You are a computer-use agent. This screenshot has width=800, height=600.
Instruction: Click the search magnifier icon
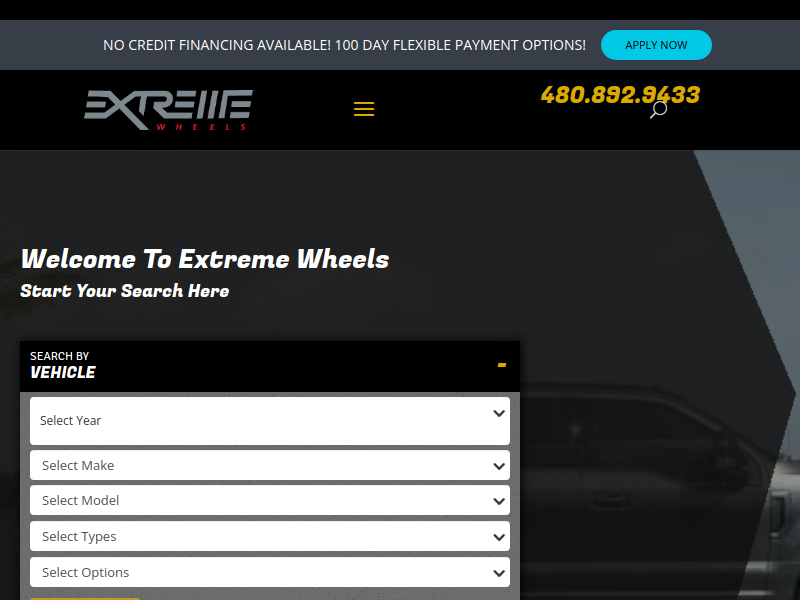click(658, 110)
